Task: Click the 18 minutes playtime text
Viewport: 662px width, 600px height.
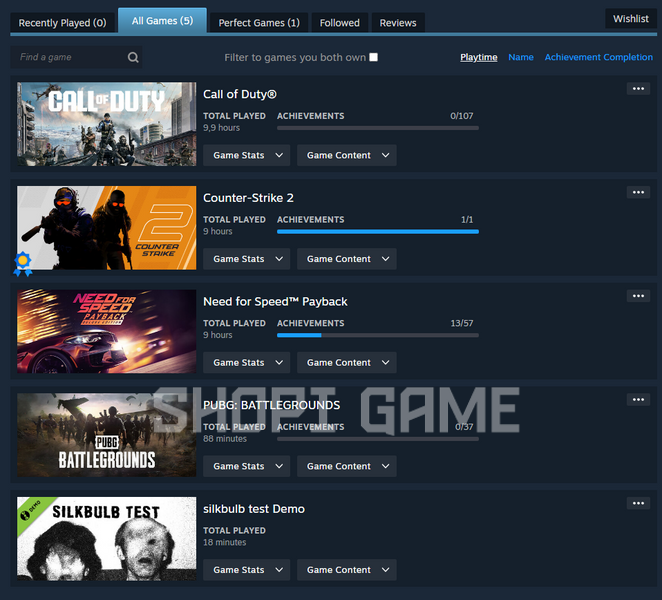Action: click(224, 542)
